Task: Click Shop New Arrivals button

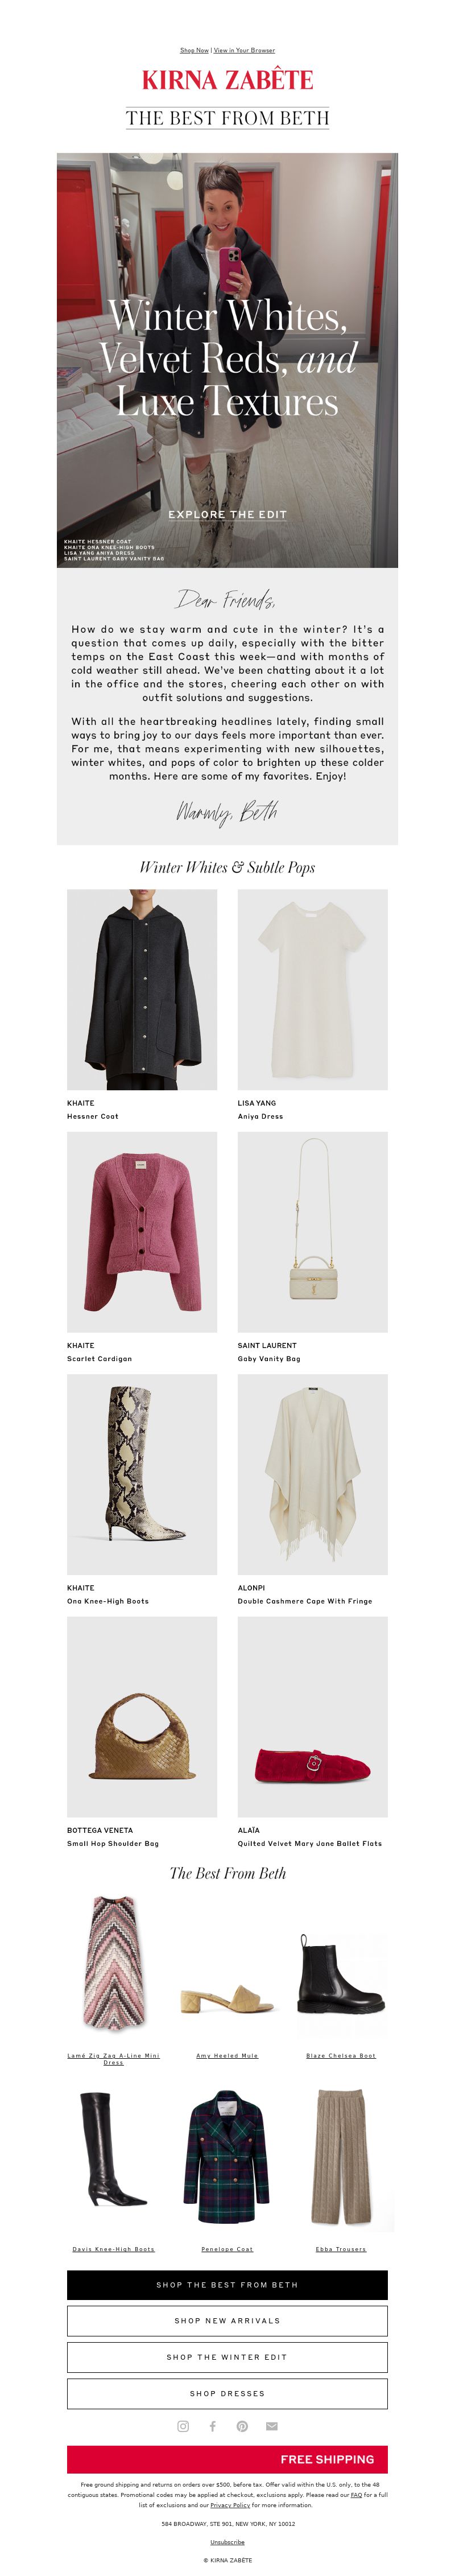Action: (227, 2320)
